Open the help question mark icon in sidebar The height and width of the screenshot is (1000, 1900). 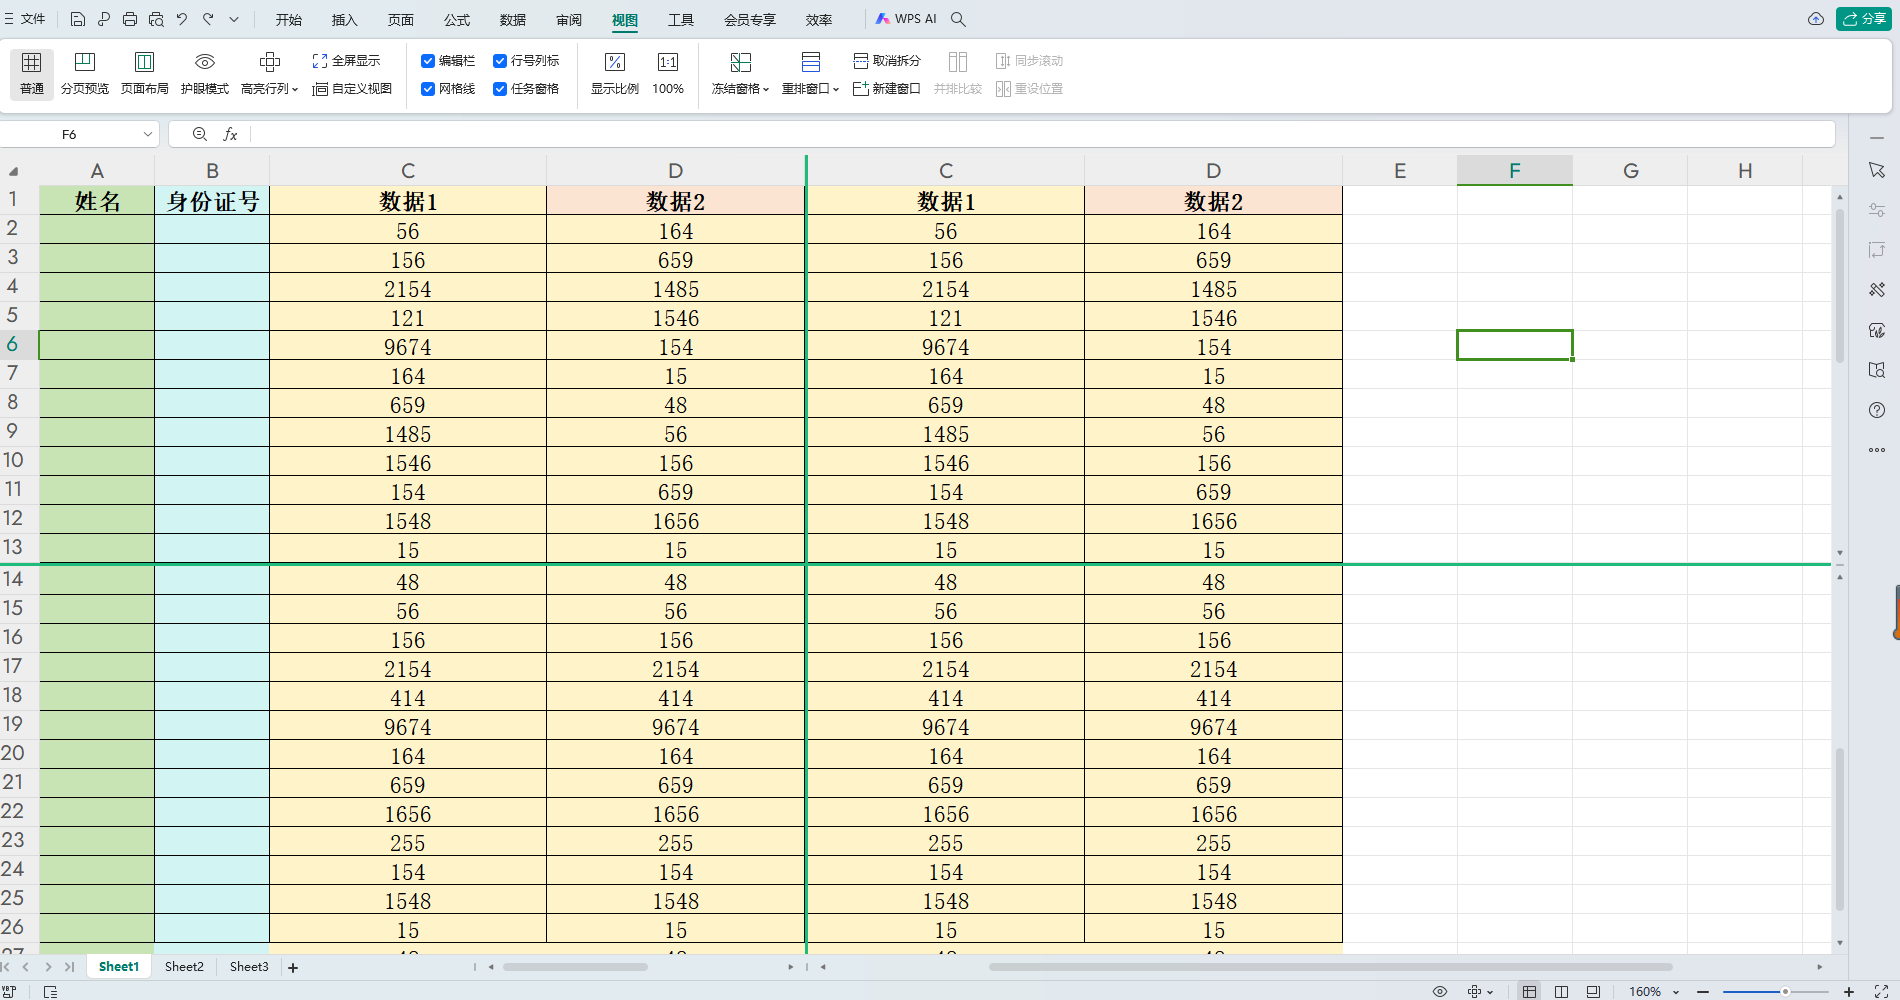click(1877, 409)
